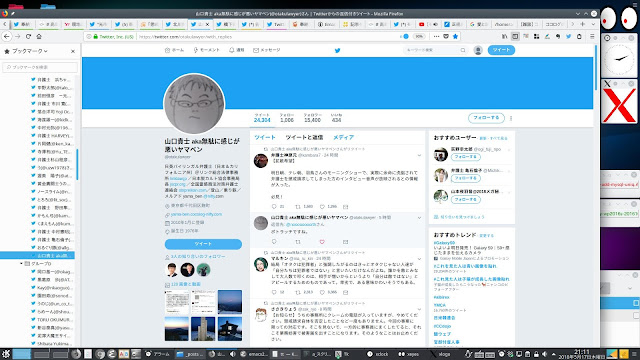Click the bookmark search input field
Image resolution: width=640 pixels, height=360 pixels.
click(40, 67)
